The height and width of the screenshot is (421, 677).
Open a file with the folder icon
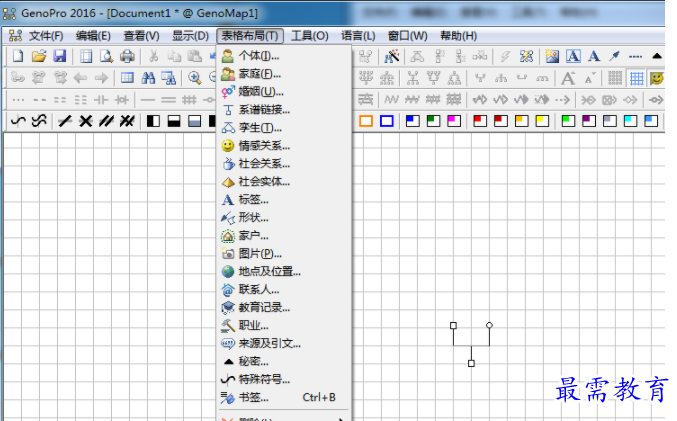(39, 56)
